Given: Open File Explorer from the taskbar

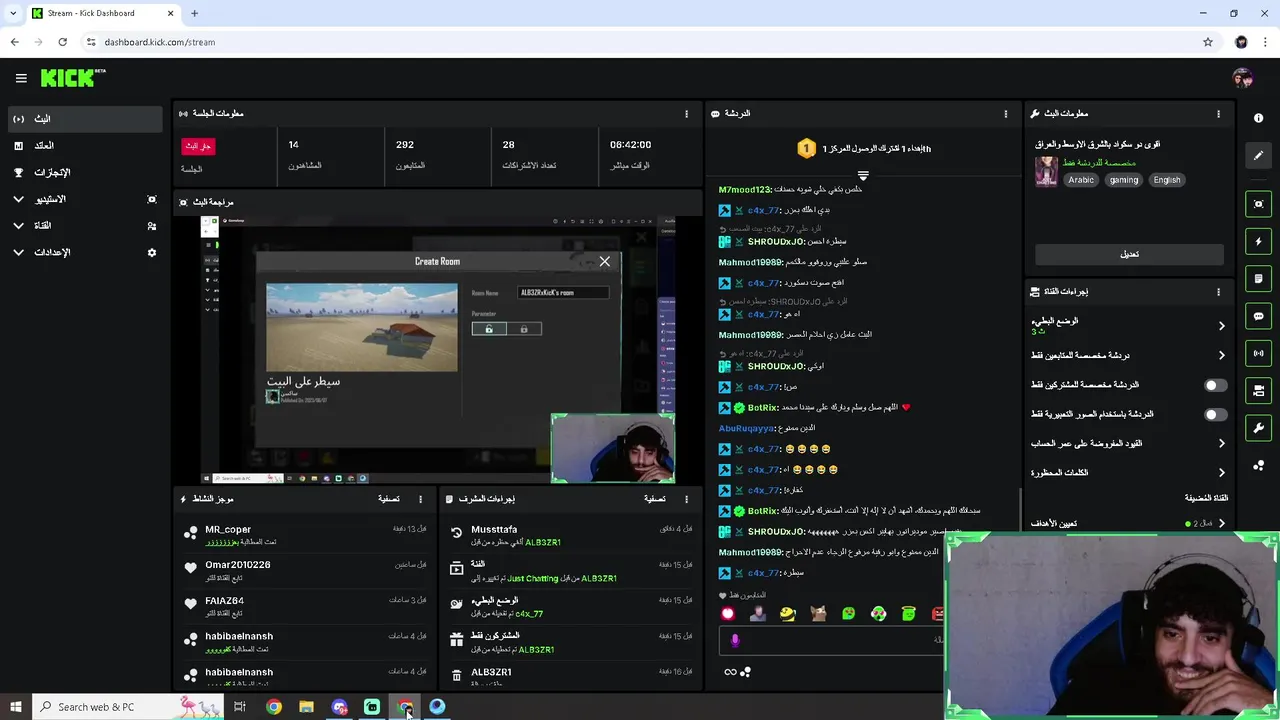Looking at the screenshot, I should tap(306, 707).
